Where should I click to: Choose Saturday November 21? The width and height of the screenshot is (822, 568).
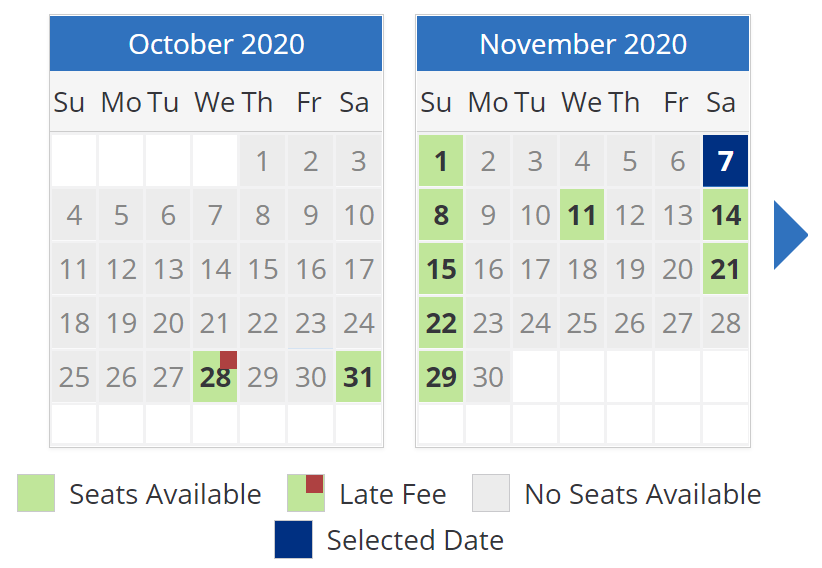(725, 269)
